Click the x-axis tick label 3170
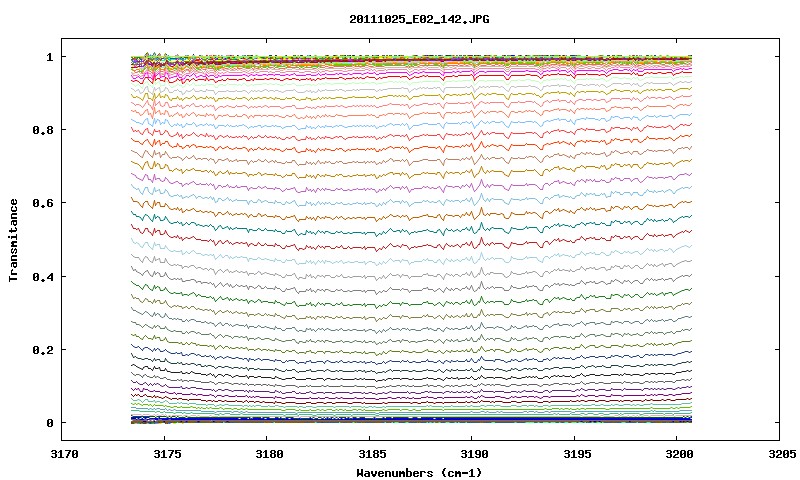Image resolution: width=800 pixels, height=480 pixels. [64, 454]
